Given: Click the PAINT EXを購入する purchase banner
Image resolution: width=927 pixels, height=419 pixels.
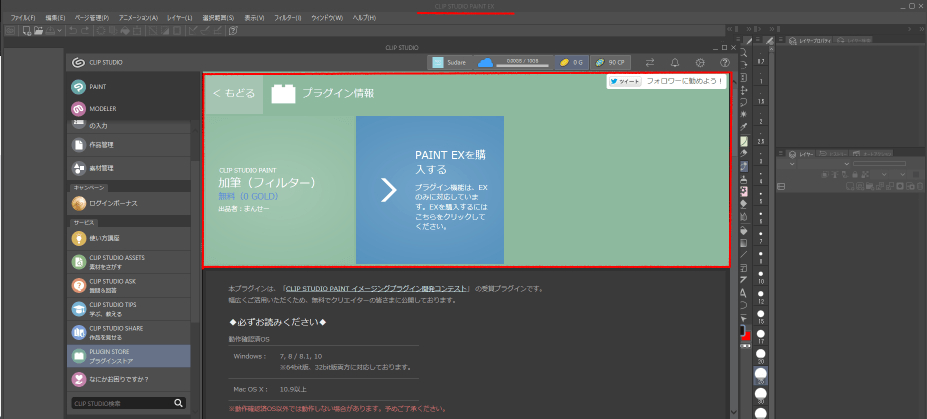Looking at the screenshot, I should coord(430,190).
